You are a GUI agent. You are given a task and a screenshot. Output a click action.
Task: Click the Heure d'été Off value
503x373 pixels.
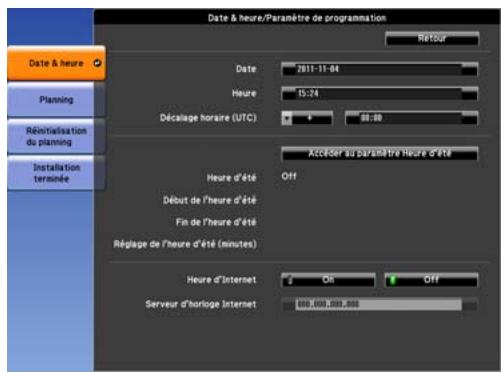point(289,176)
